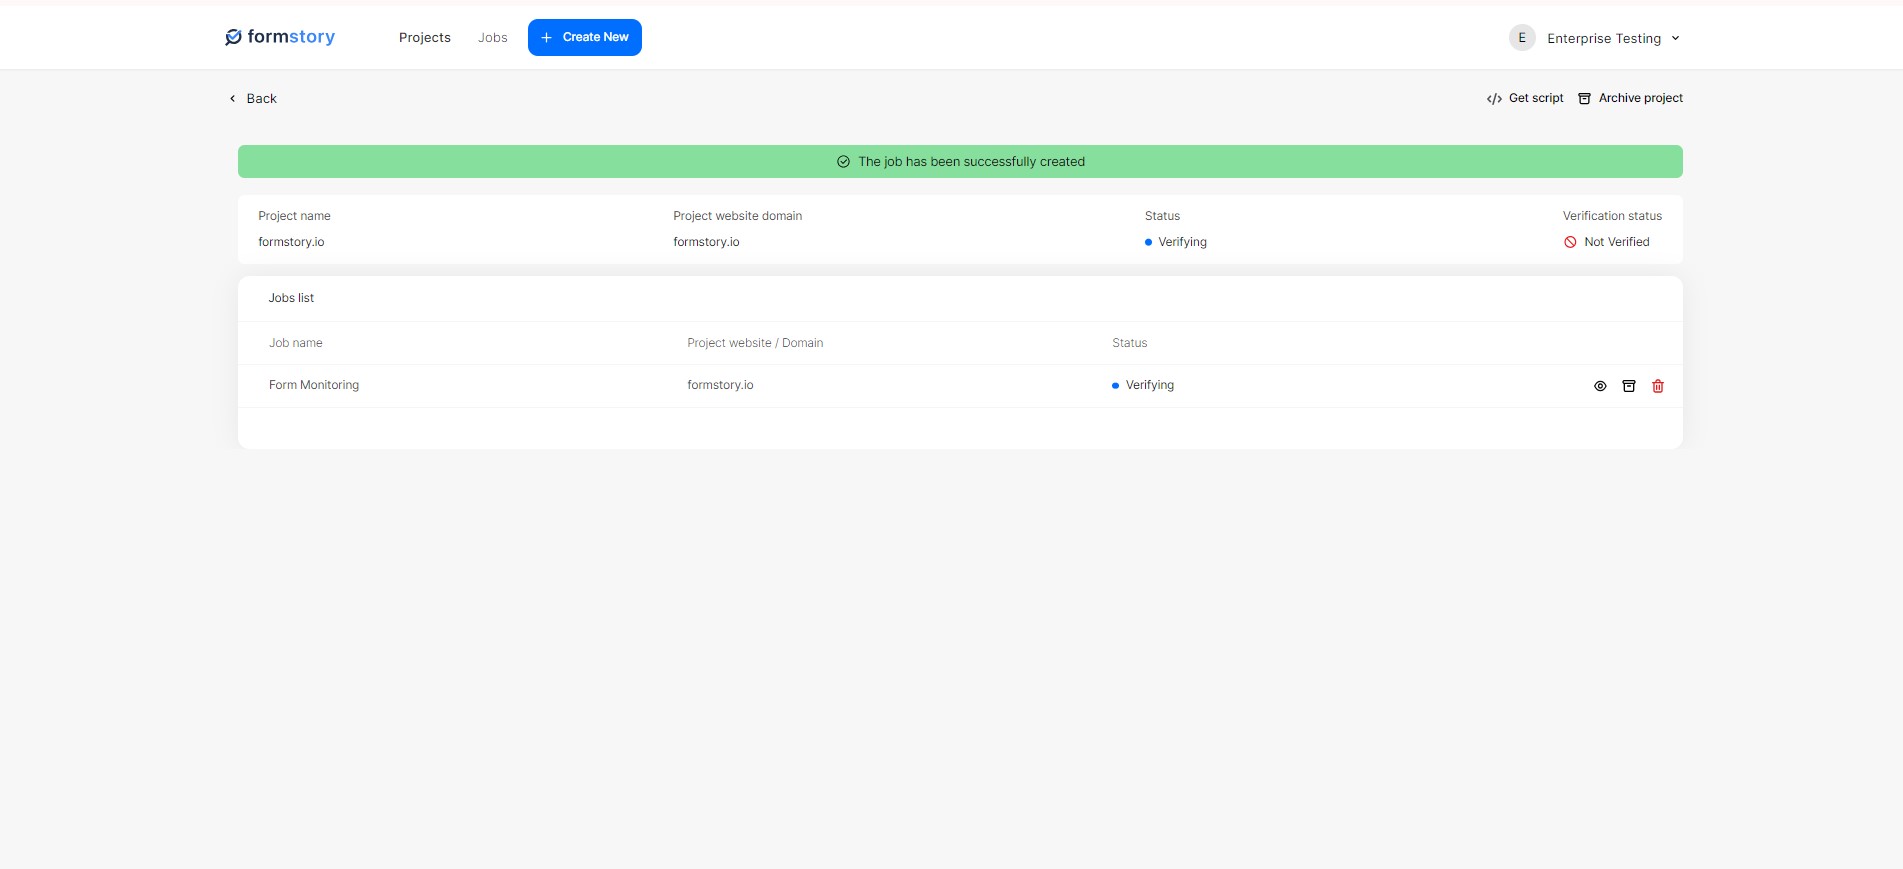Image resolution: width=1903 pixels, height=869 pixels.
Task: Click the project Verifying status value
Action: tap(1176, 242)
